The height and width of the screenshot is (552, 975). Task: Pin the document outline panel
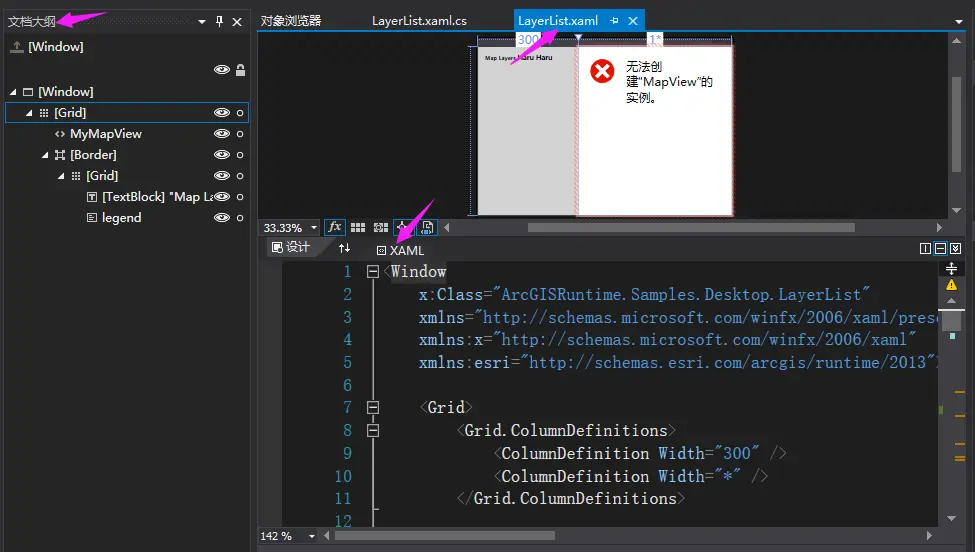tap(219, 21)
